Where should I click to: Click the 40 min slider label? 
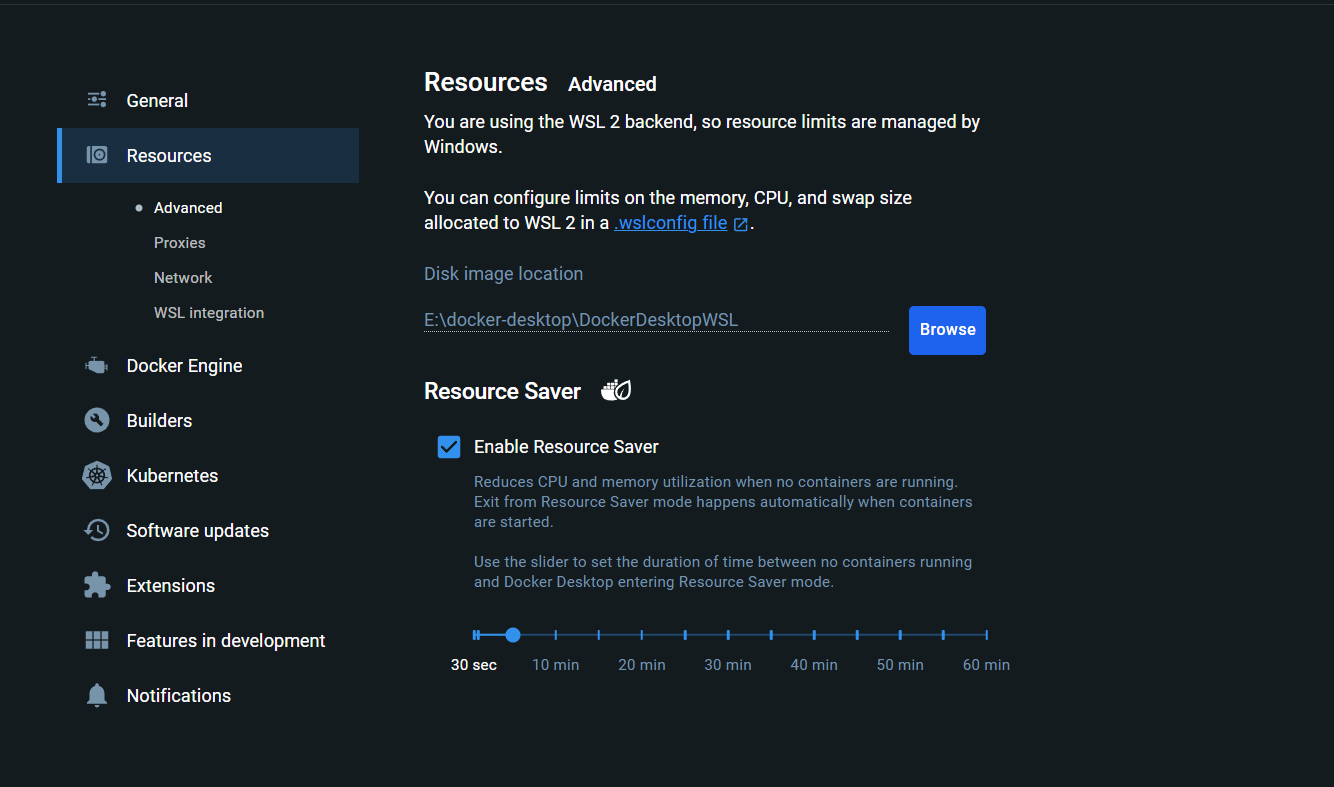814,665
